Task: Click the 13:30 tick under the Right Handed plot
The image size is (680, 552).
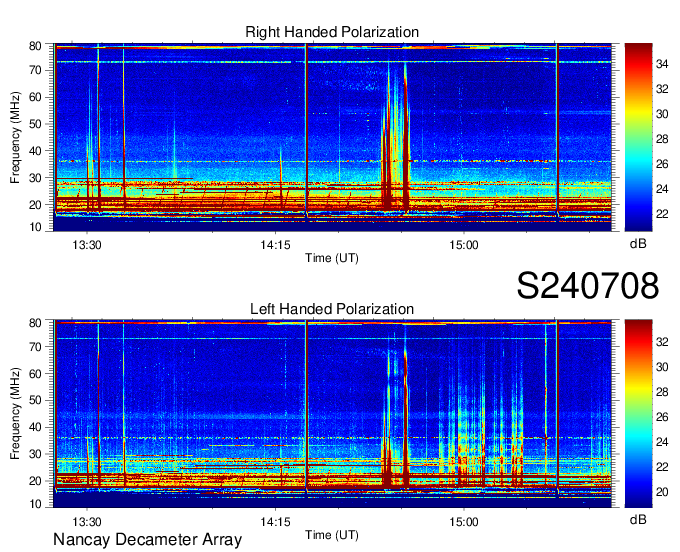Action: point(87,245)
